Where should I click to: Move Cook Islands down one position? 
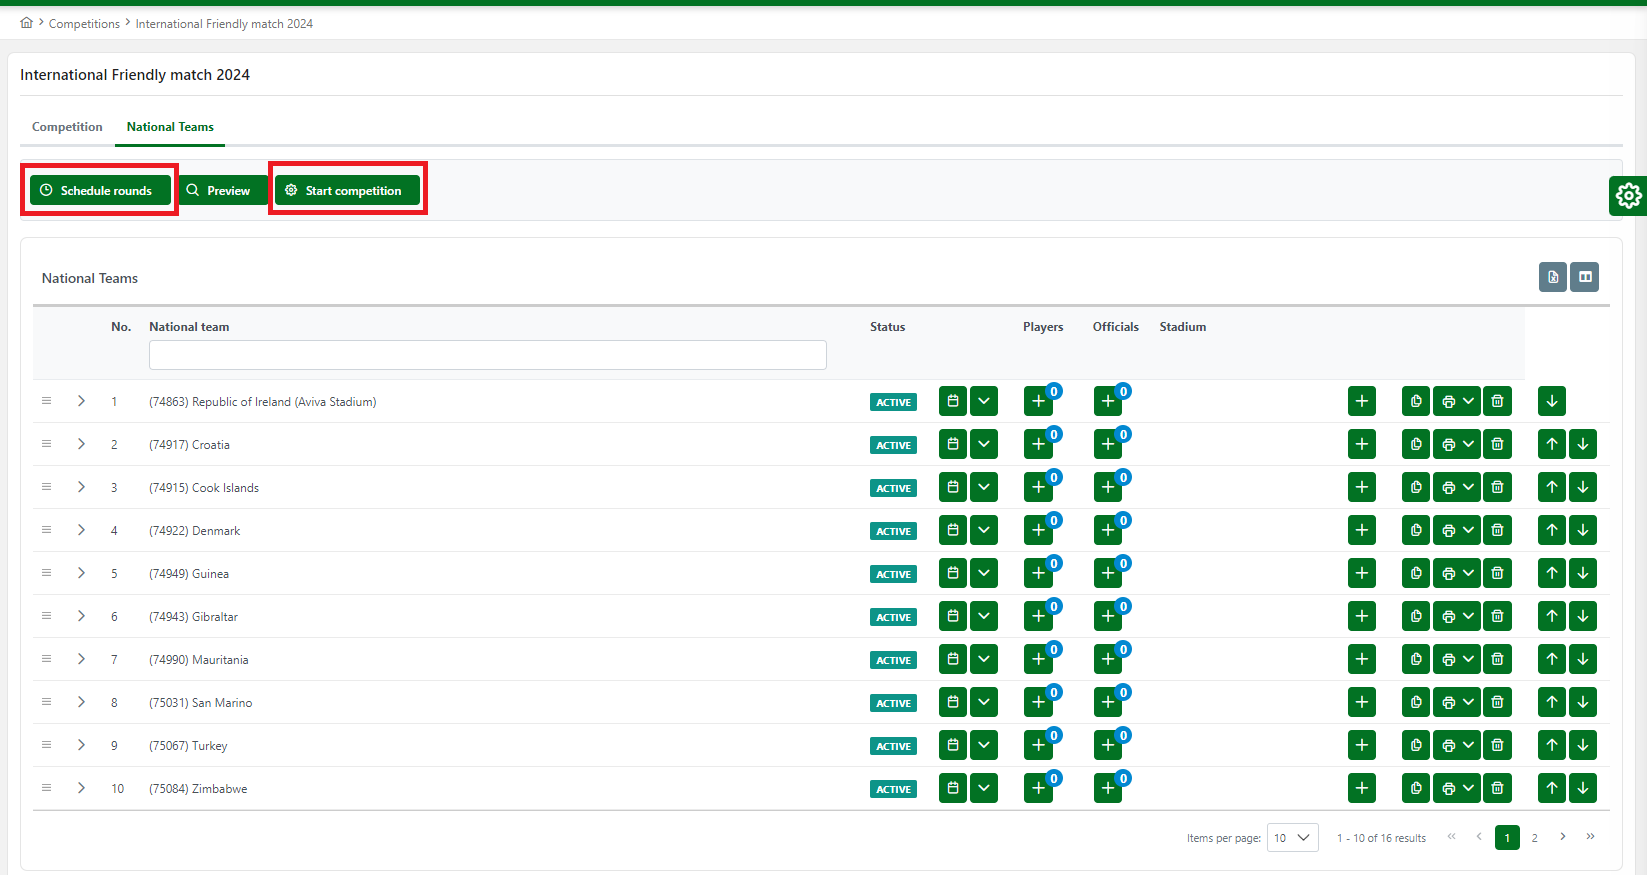1582,488
